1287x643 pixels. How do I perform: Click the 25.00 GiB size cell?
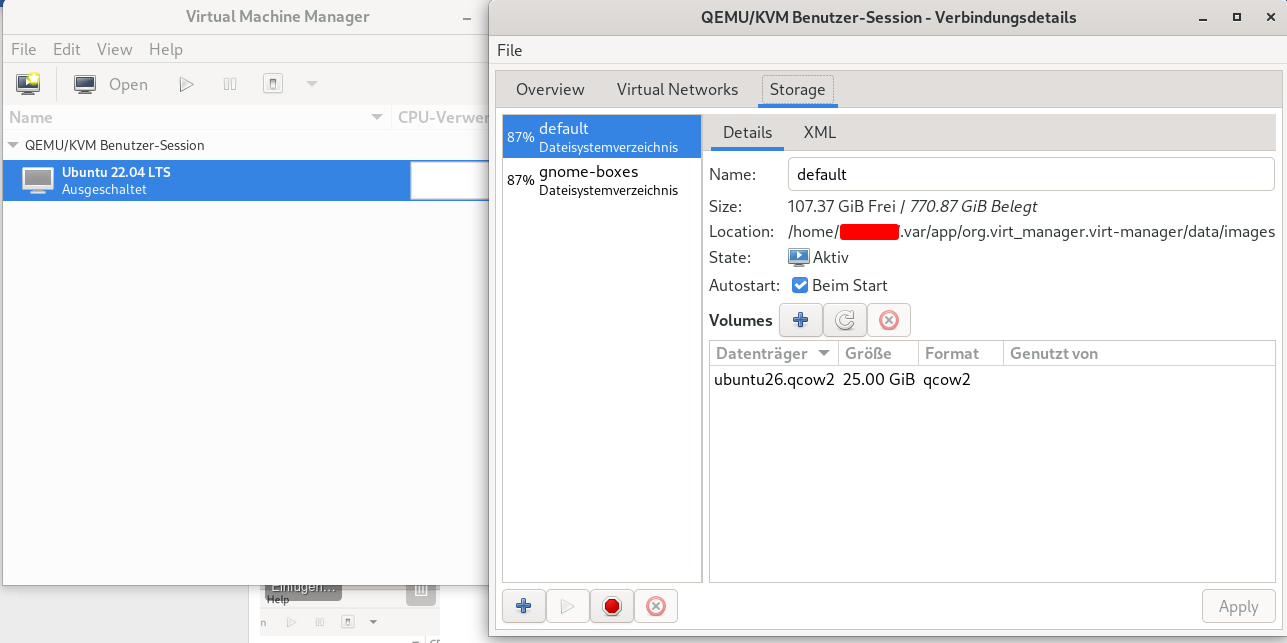pos(878,379)
